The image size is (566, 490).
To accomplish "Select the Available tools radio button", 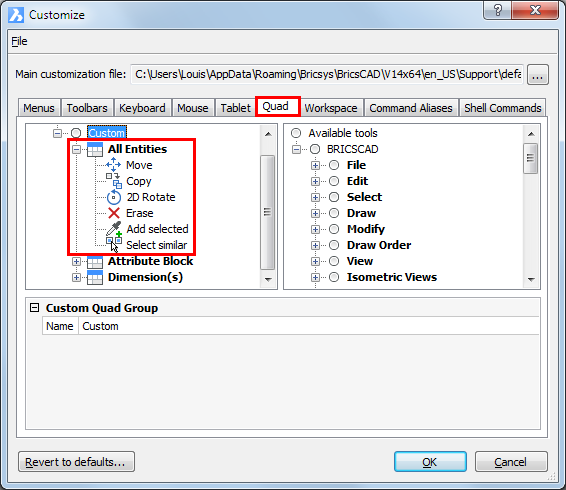I will coord(296,133).
